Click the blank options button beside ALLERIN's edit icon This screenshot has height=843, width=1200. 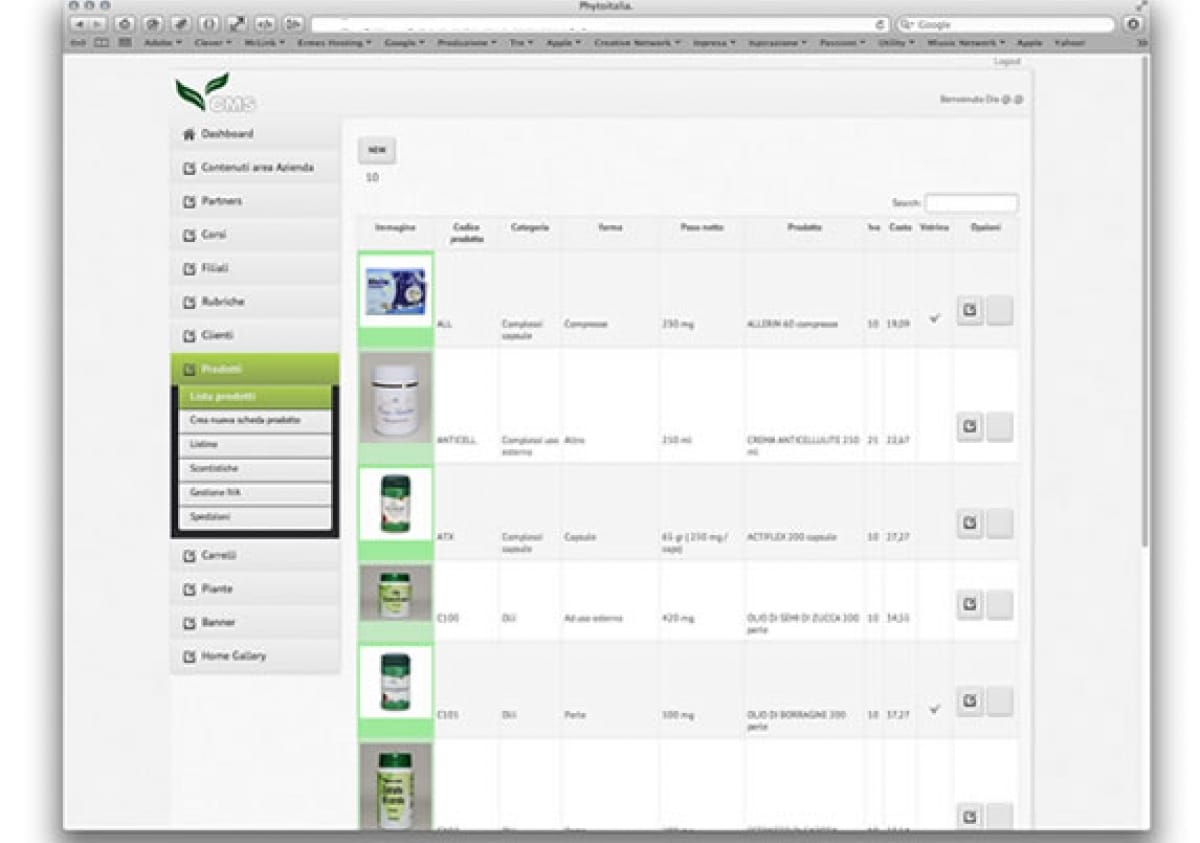(999, 311)
